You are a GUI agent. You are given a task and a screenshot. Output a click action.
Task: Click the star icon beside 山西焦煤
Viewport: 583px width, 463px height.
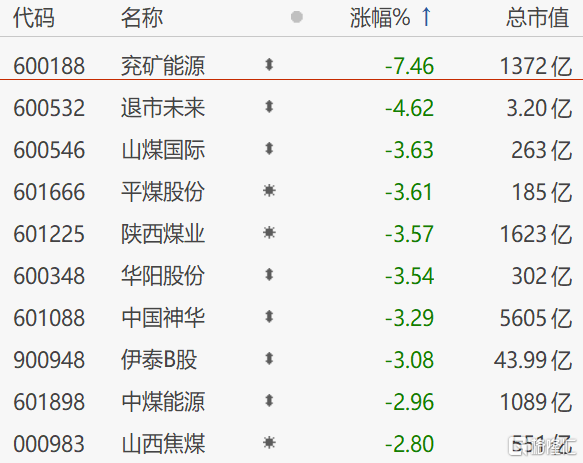tap(269, 443)
